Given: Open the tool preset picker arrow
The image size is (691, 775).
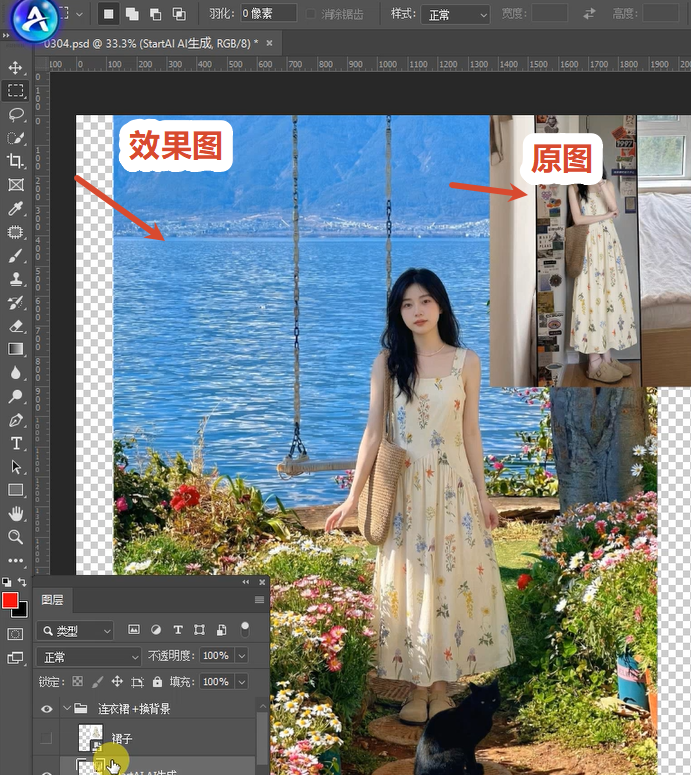Looking at the screenshot, I should click(x=79, y=14).
